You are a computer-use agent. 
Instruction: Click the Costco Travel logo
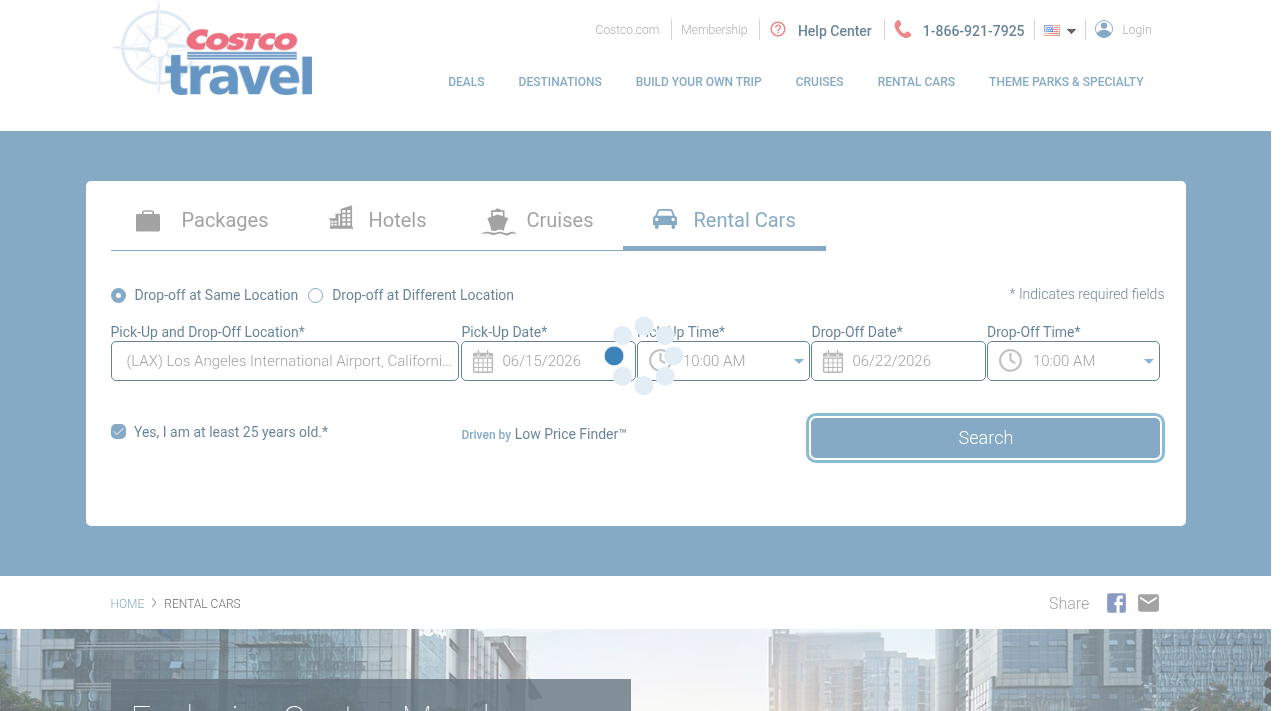click(x=213, y=50)
